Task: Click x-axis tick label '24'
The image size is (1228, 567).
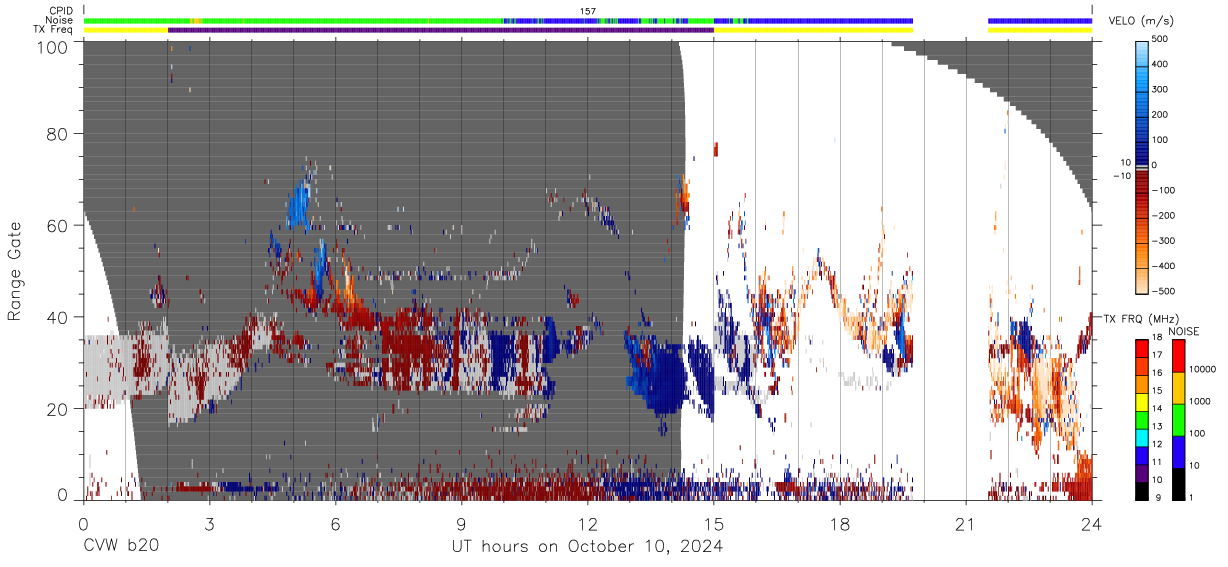Action: [x=1092, y=523]
